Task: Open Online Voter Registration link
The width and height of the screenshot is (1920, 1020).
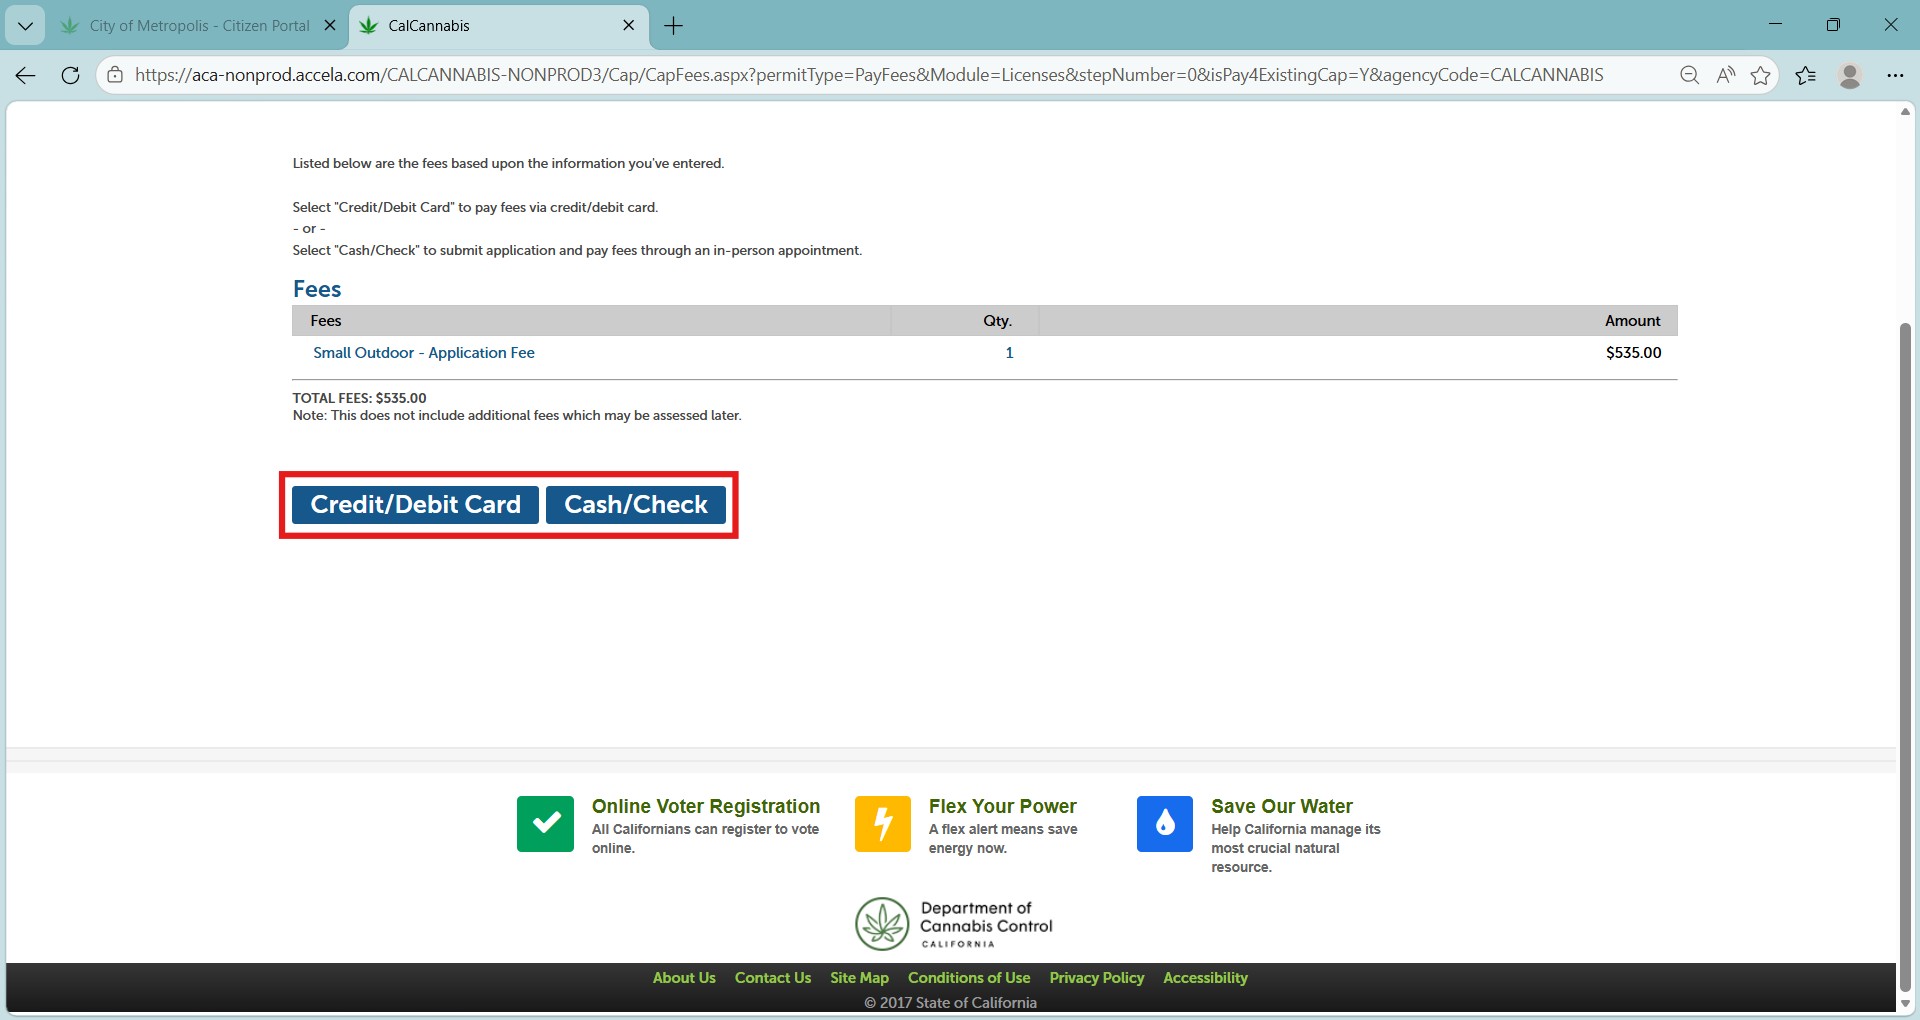Action: pos(706,806)
